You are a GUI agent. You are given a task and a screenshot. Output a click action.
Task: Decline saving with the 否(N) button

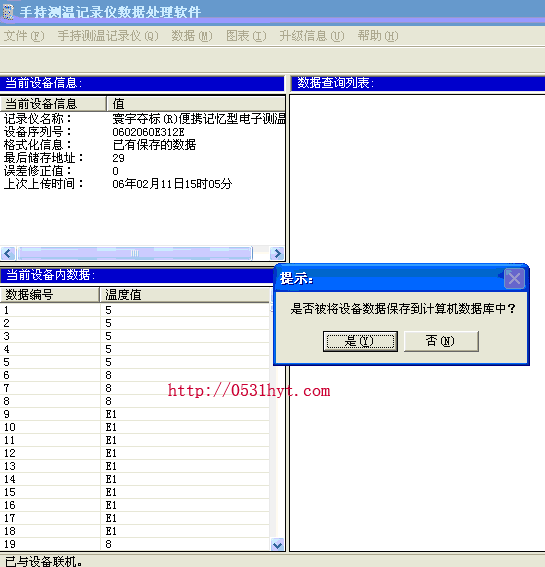(x=441, y=341)
